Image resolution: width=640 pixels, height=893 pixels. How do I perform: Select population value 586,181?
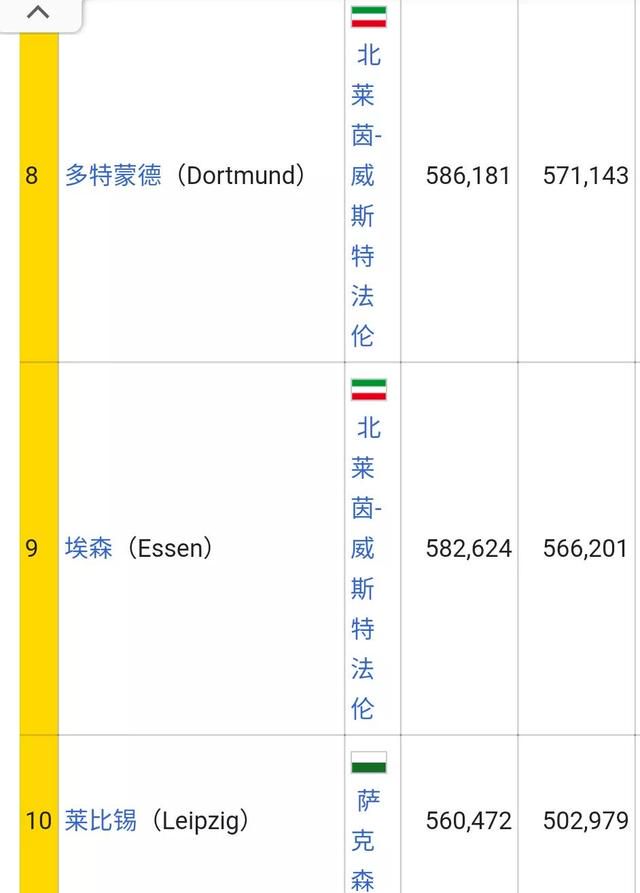tap(468, 175)
